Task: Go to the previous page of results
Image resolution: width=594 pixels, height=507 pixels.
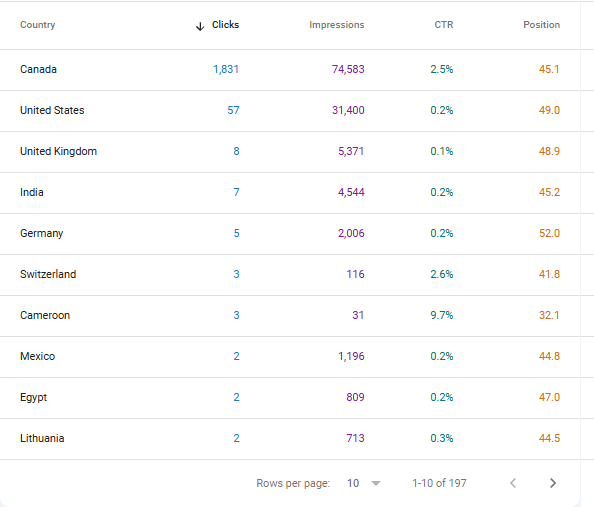Action: click(513, 483)
